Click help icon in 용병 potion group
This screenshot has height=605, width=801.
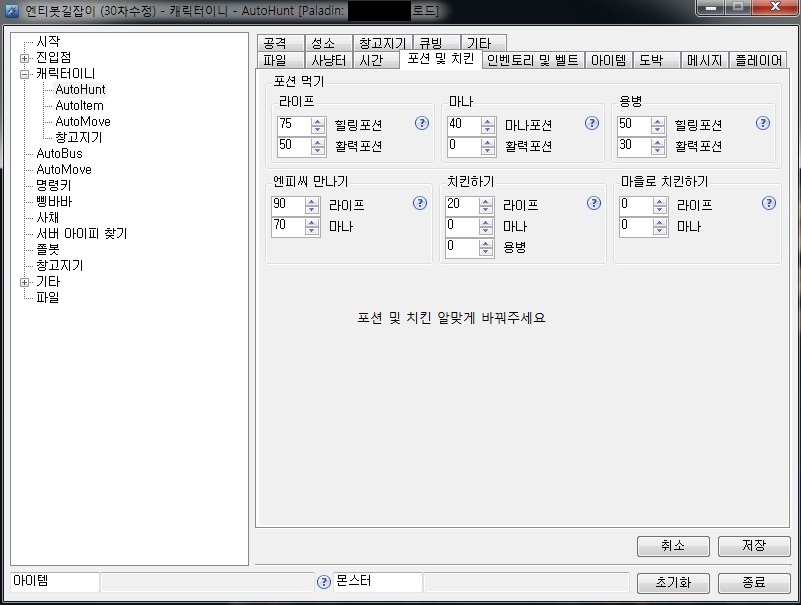point(762,123)
